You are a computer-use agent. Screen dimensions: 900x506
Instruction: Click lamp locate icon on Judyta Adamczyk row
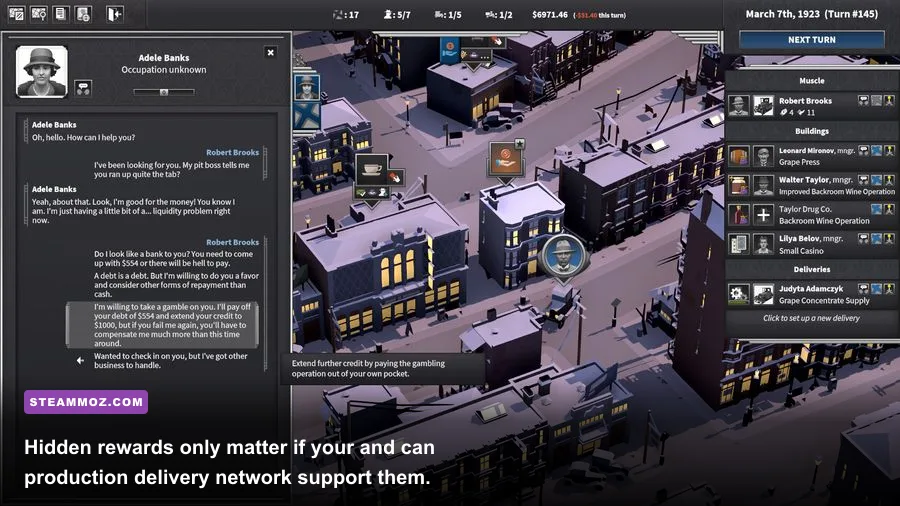(889, 289)
